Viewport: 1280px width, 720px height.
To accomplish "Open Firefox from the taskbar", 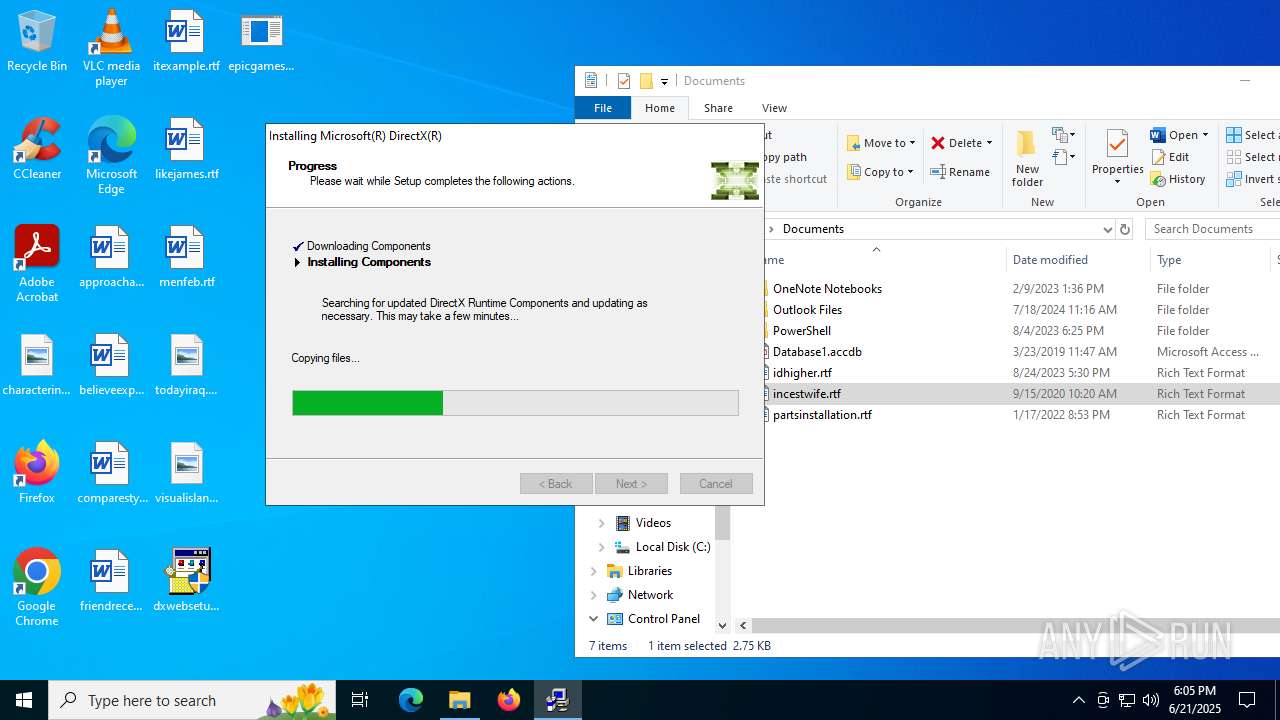I will point(509,700).
